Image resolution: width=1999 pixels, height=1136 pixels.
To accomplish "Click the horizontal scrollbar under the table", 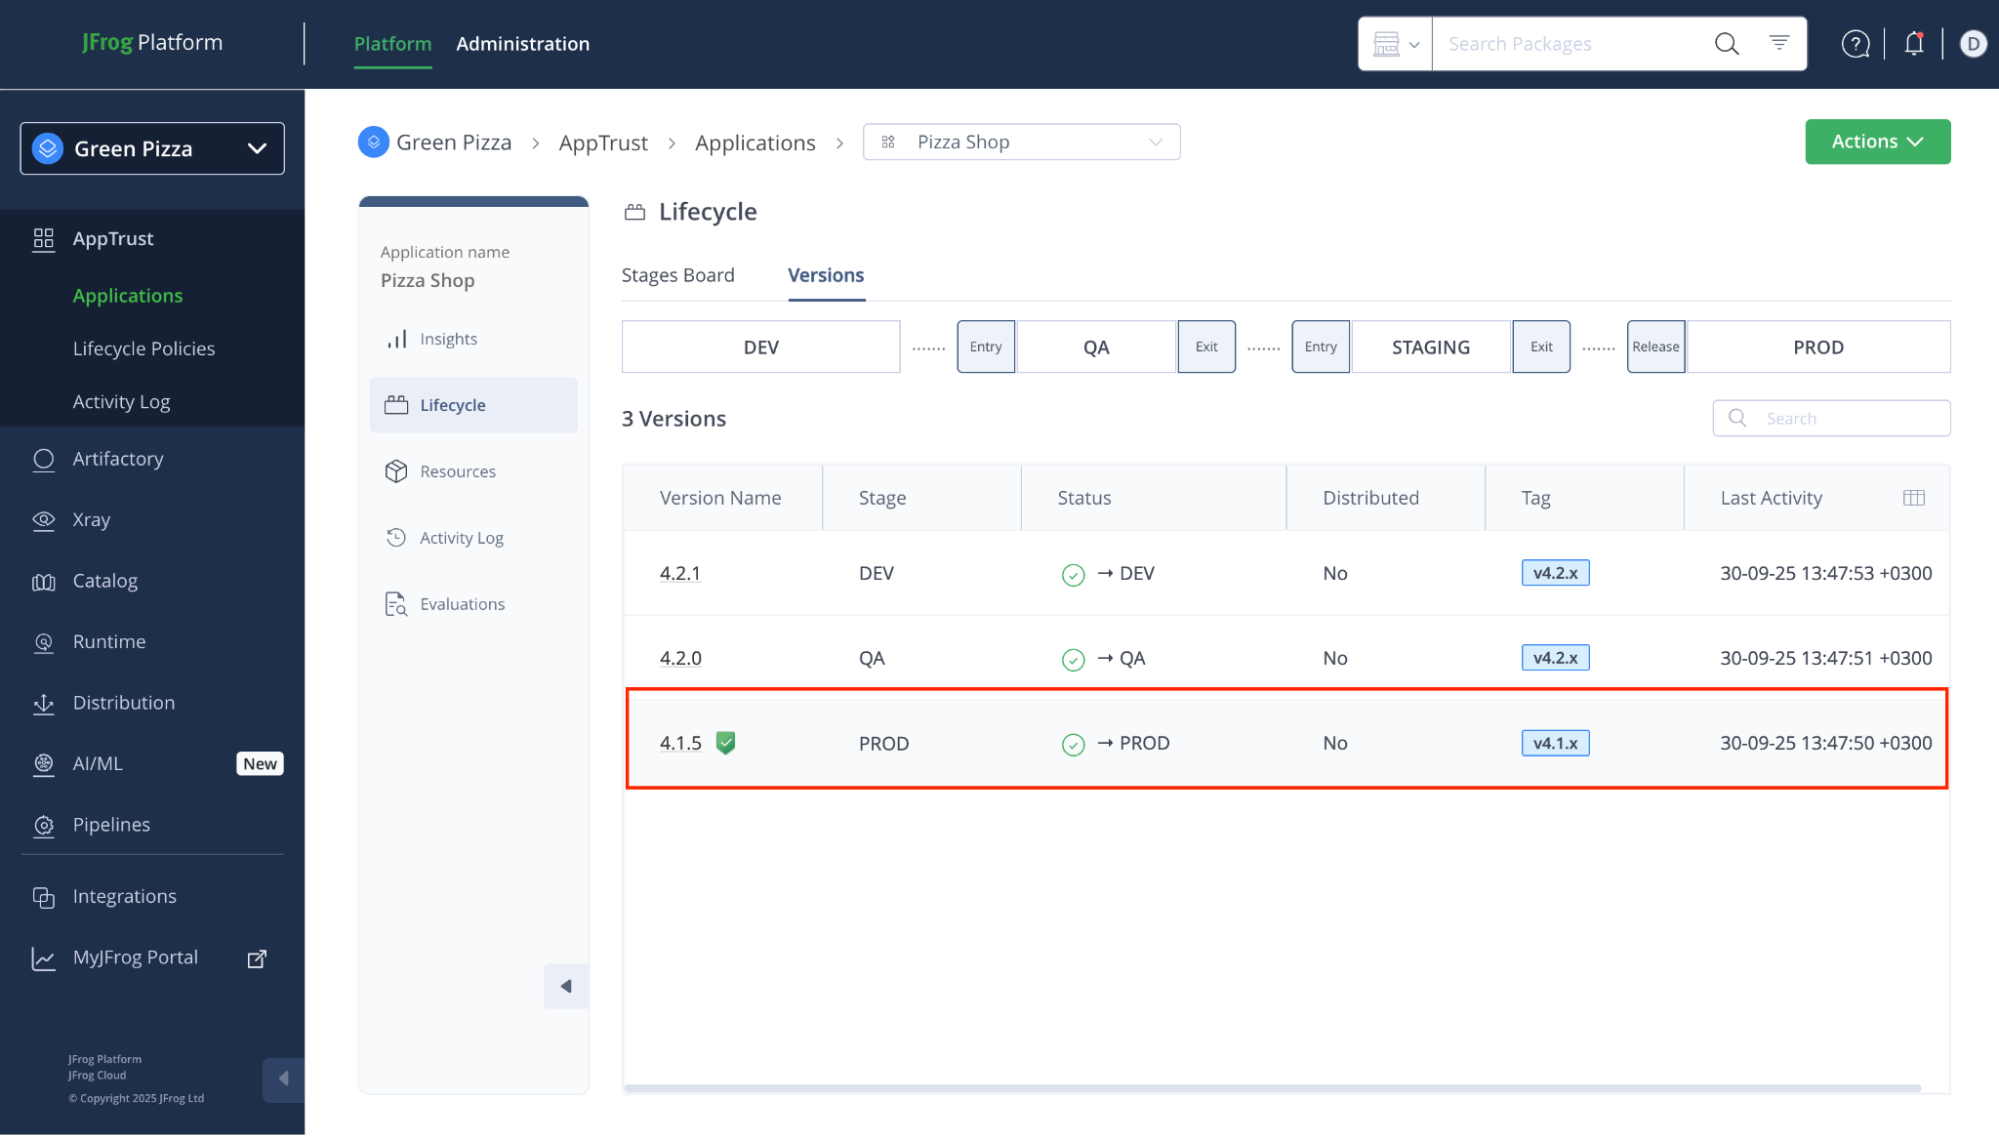I will click(x=1270, y=1088).
